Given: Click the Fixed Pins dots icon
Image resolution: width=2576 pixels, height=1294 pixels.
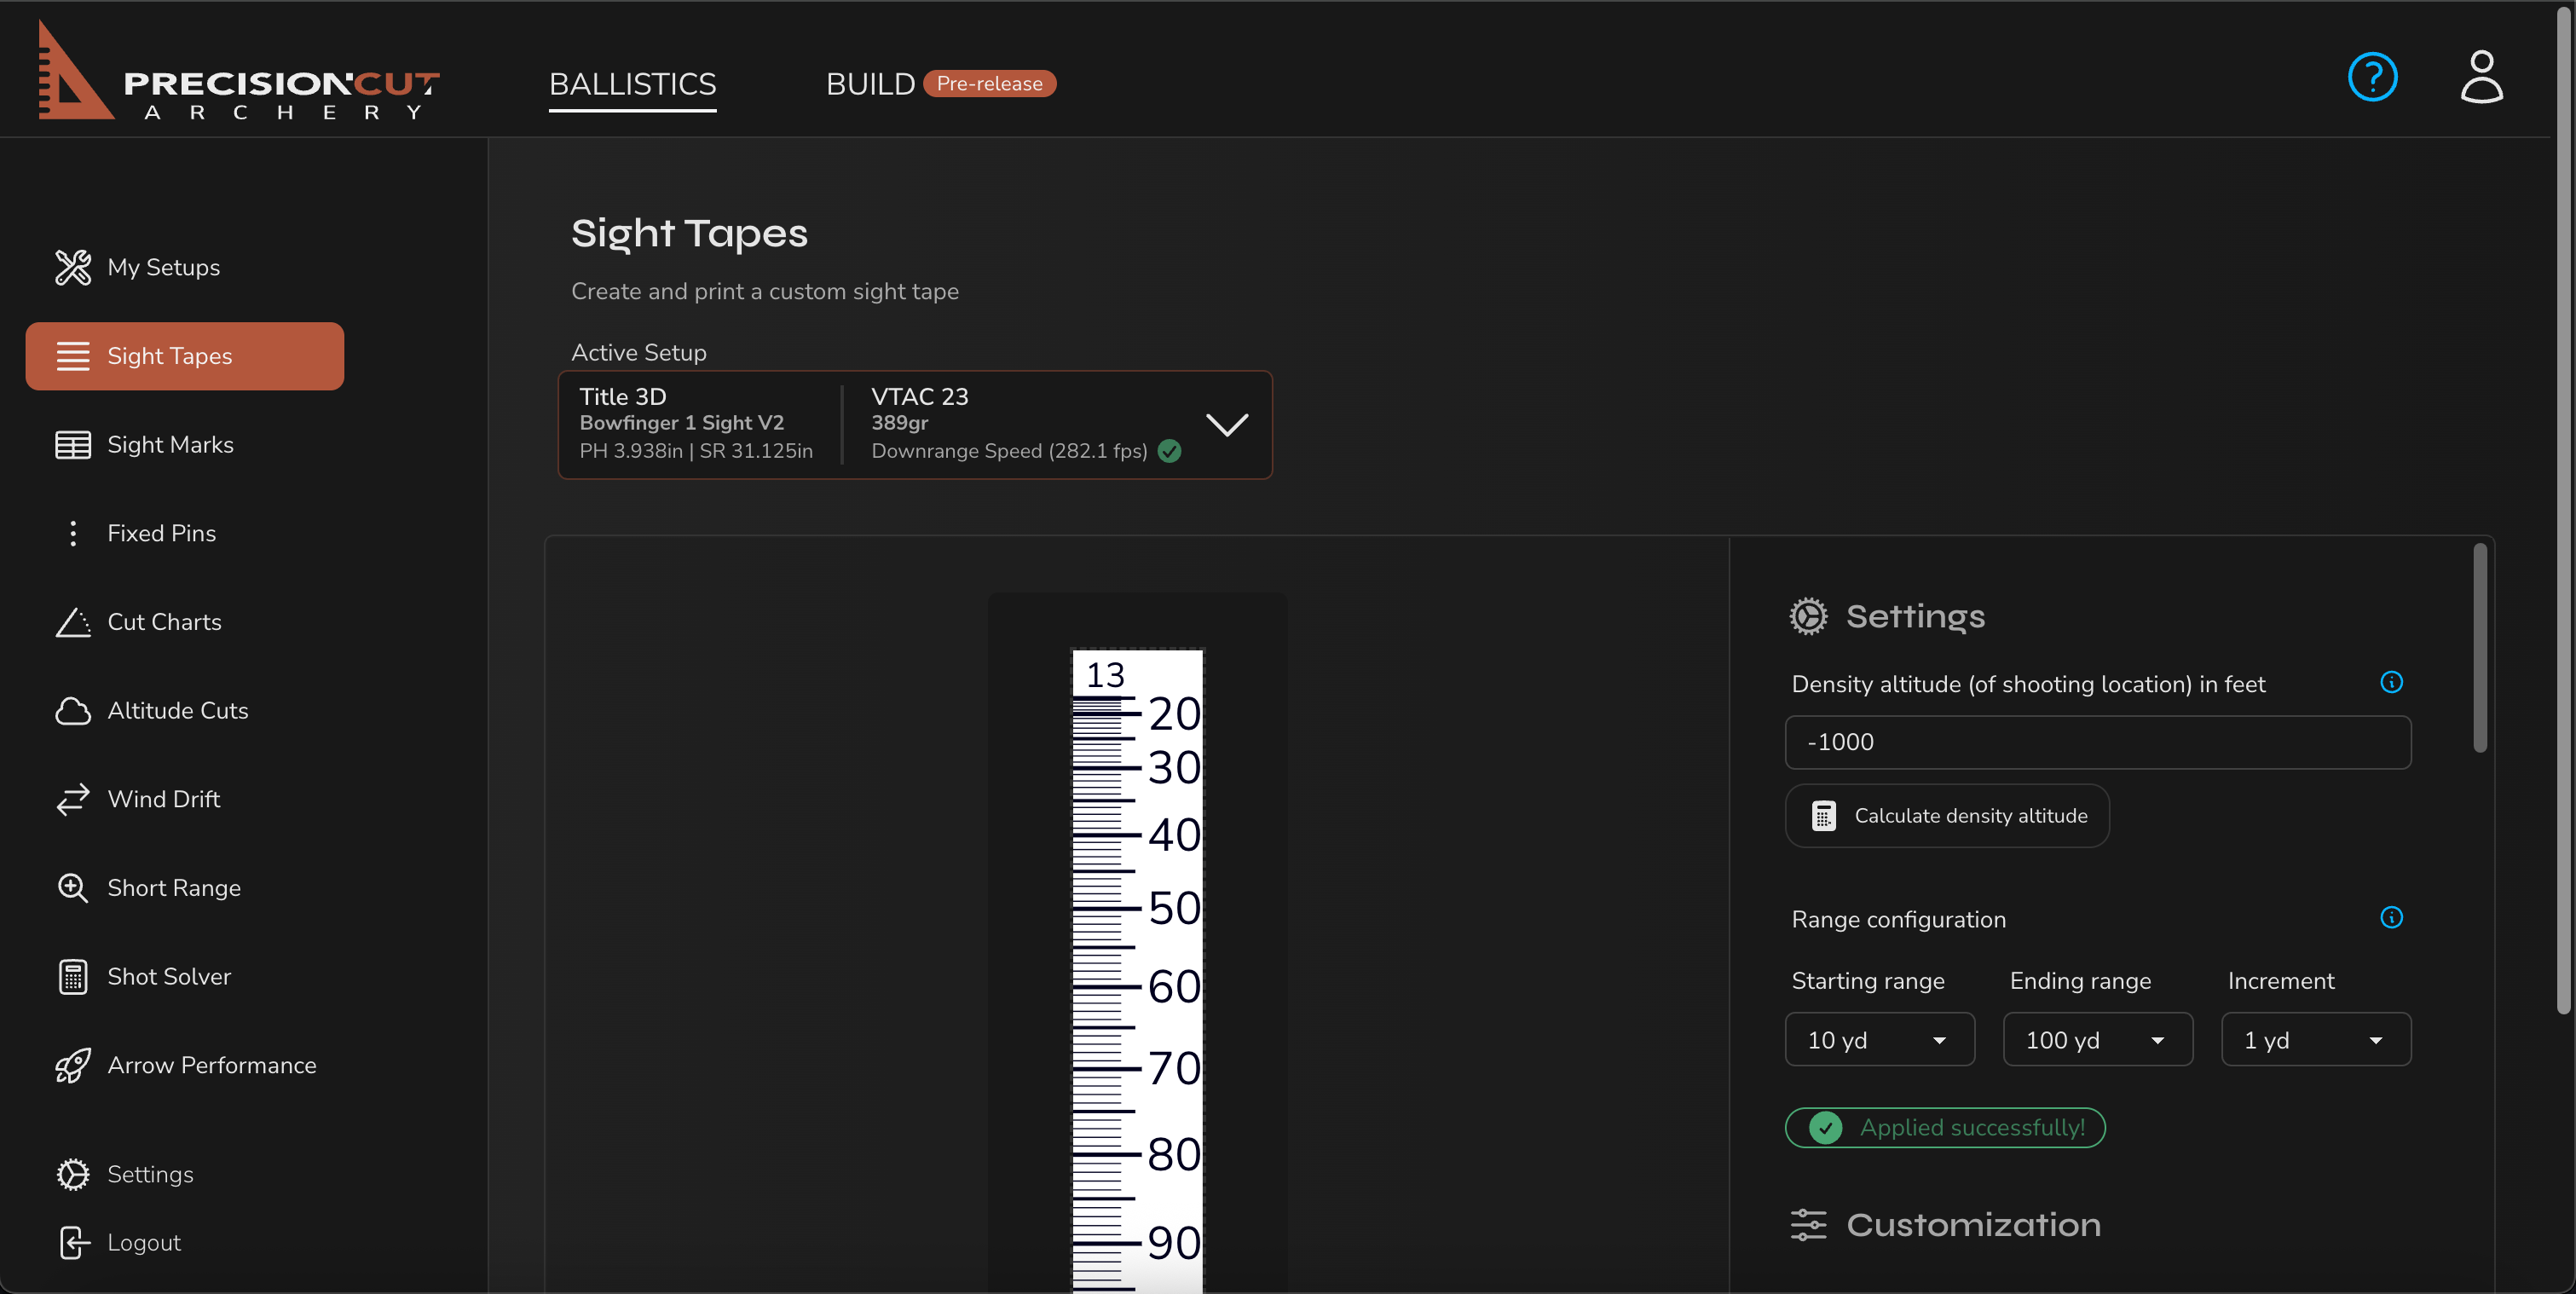Looking at the screenshot, I should [x=73, y=533].
